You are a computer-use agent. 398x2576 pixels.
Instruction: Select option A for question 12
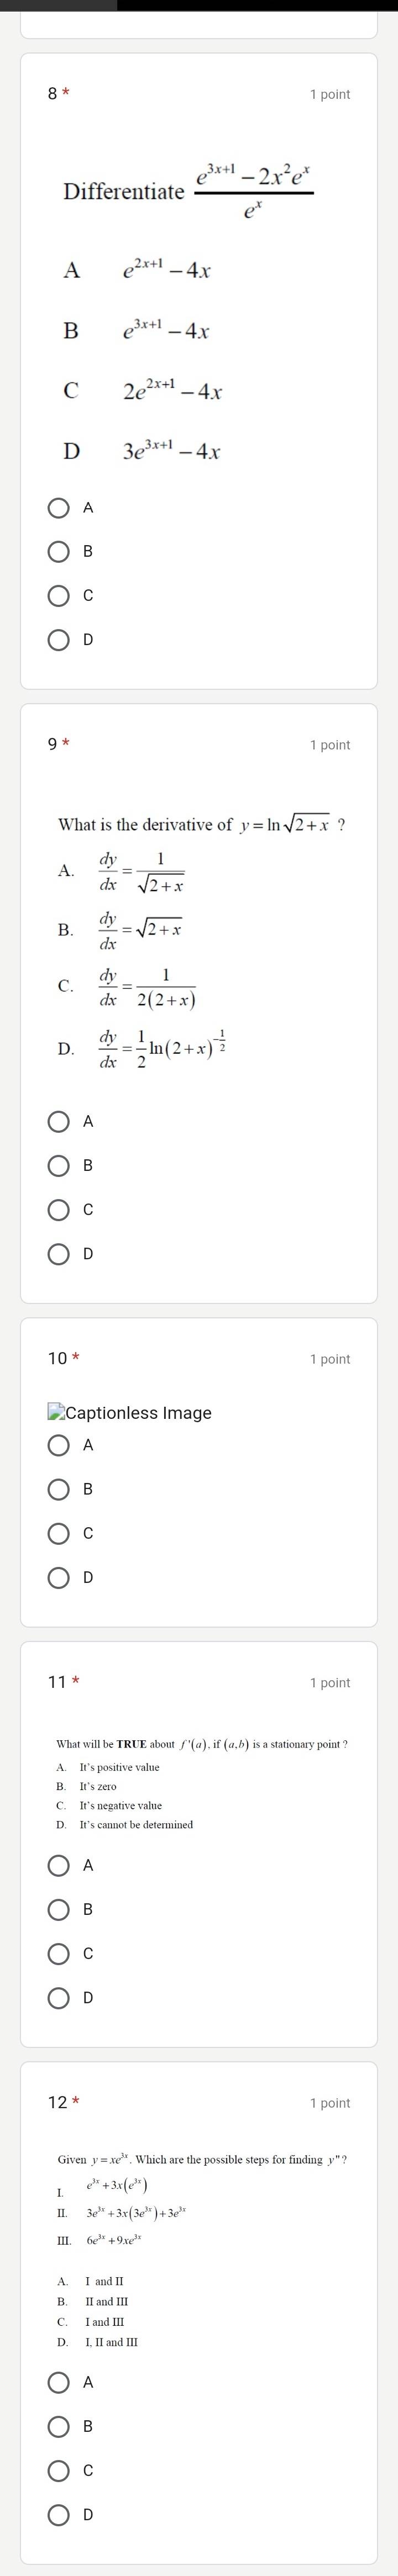[x=60, y=2382]
